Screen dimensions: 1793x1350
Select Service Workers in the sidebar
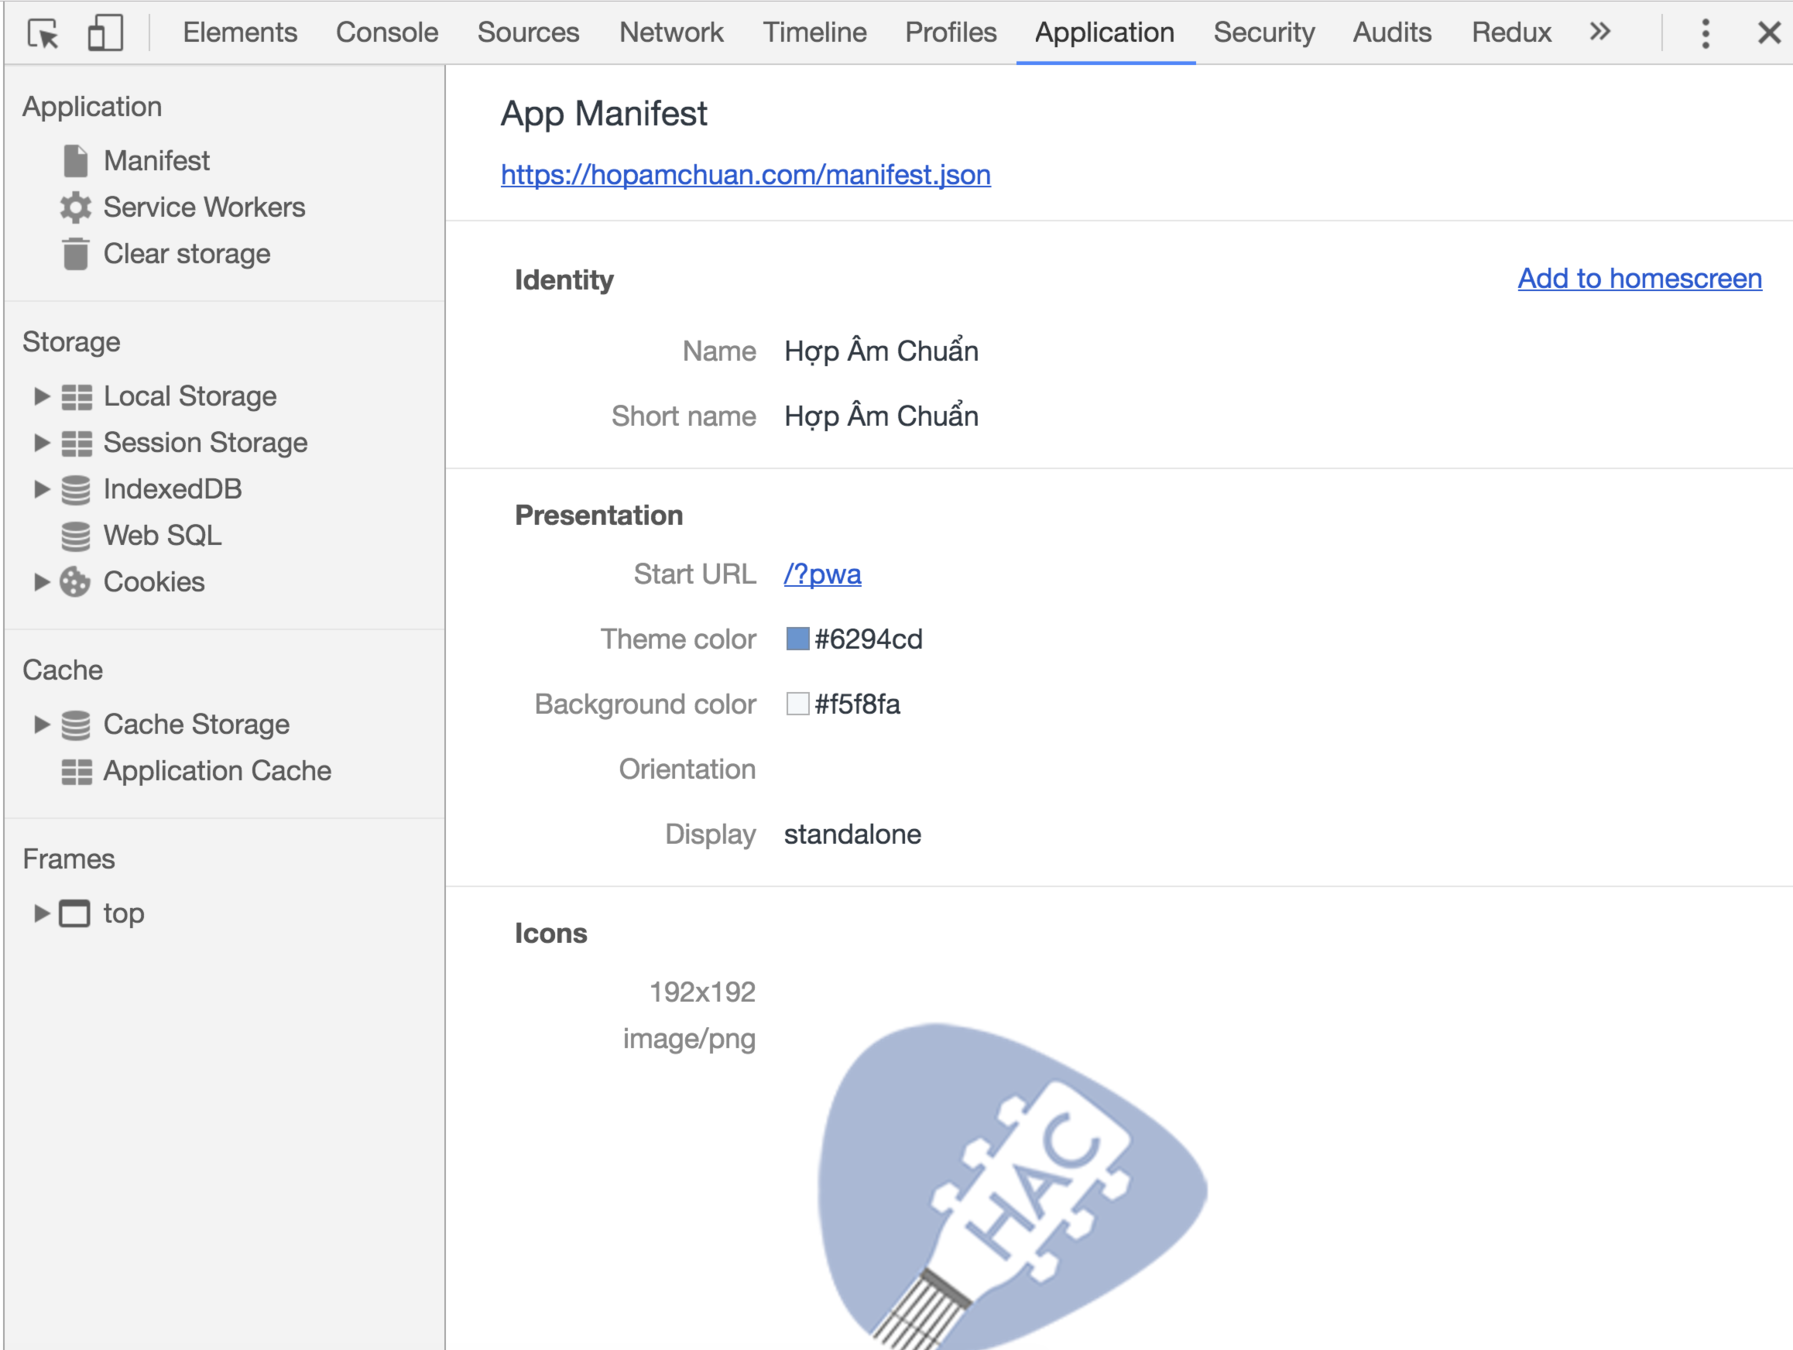point(204,207)
